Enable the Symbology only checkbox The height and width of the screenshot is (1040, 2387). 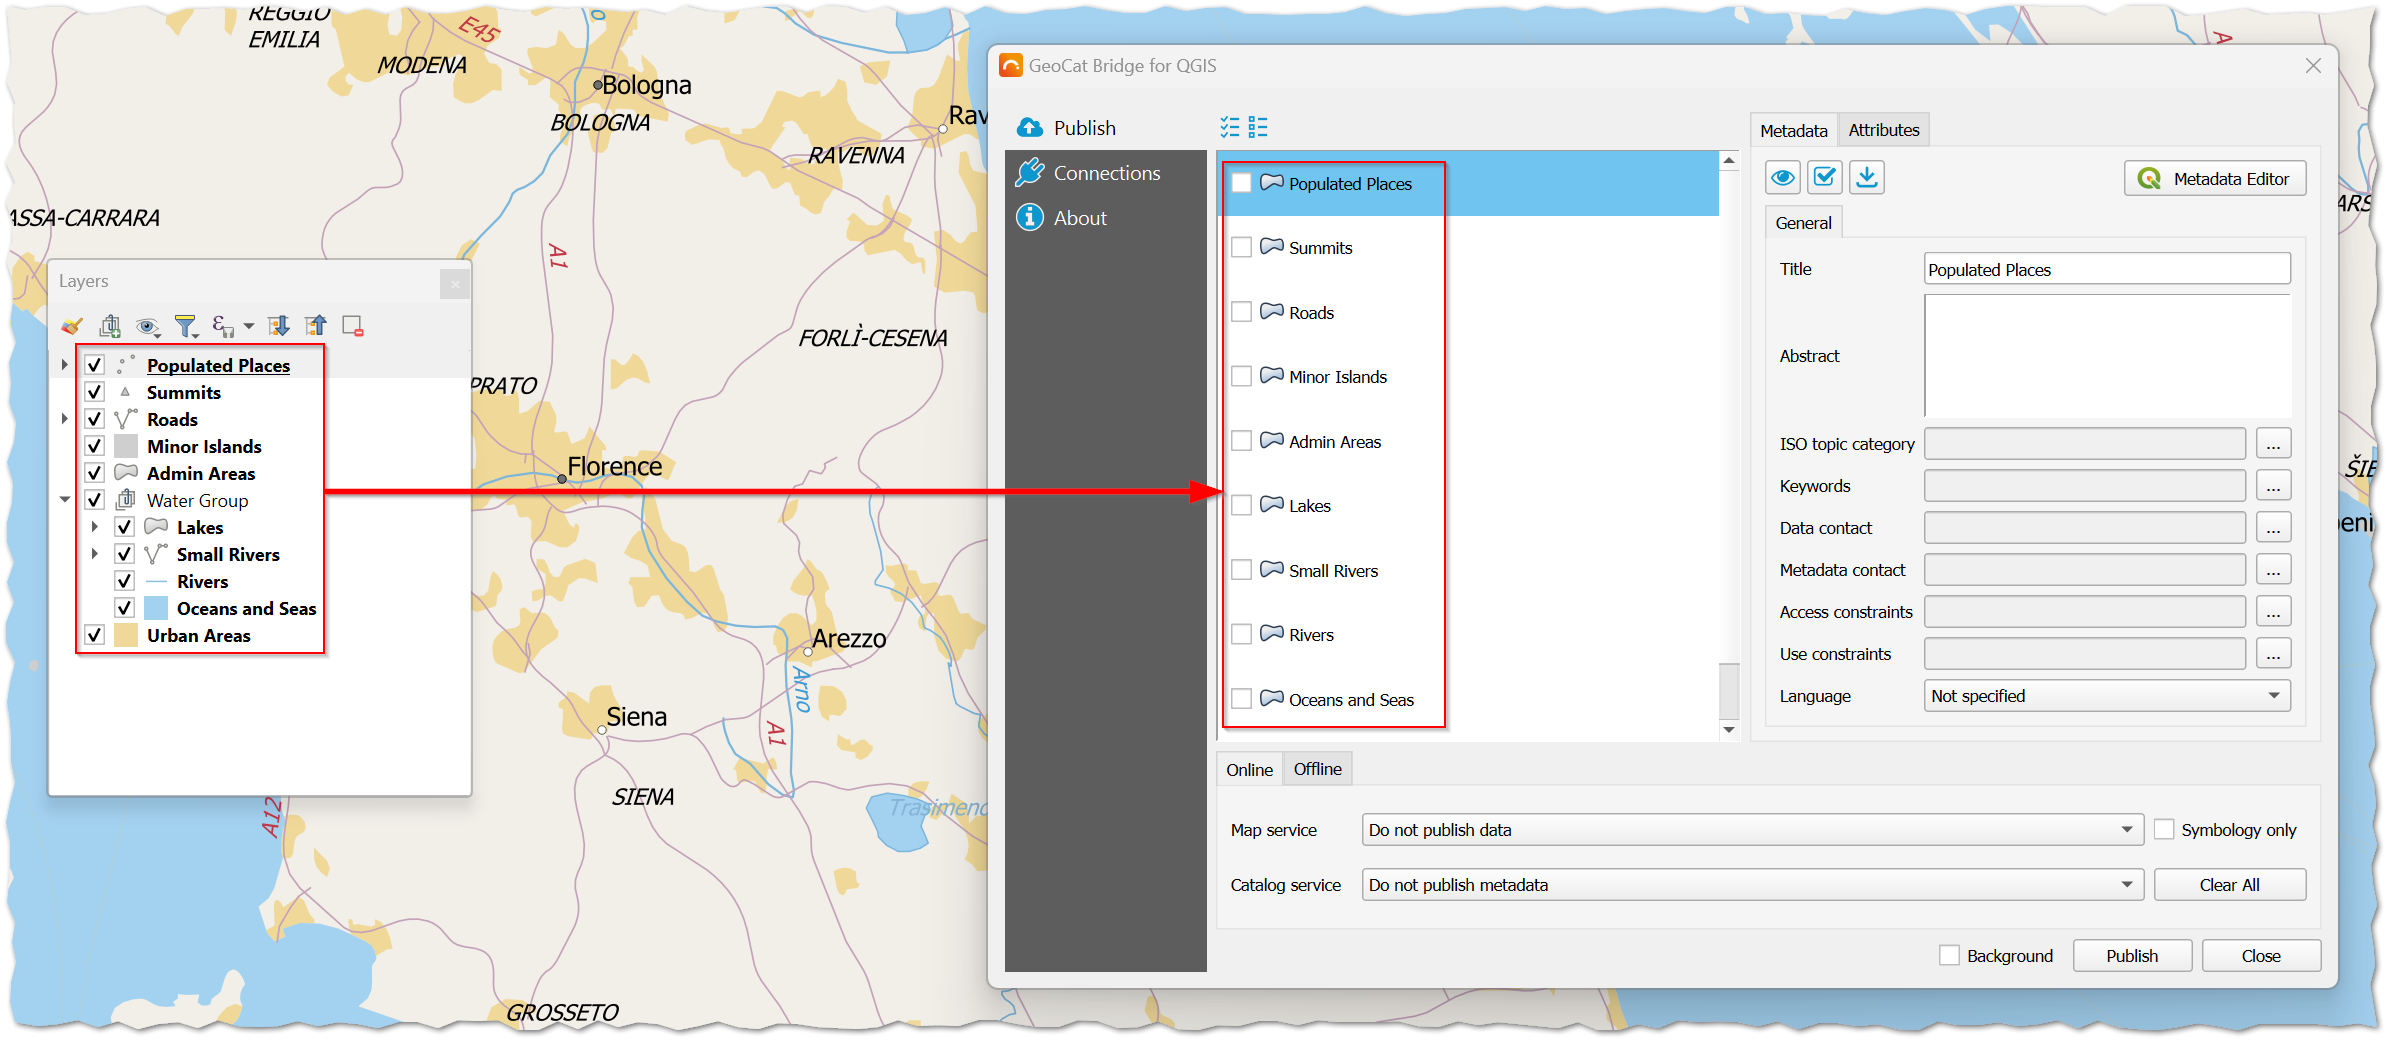[x=2165, y=829]
